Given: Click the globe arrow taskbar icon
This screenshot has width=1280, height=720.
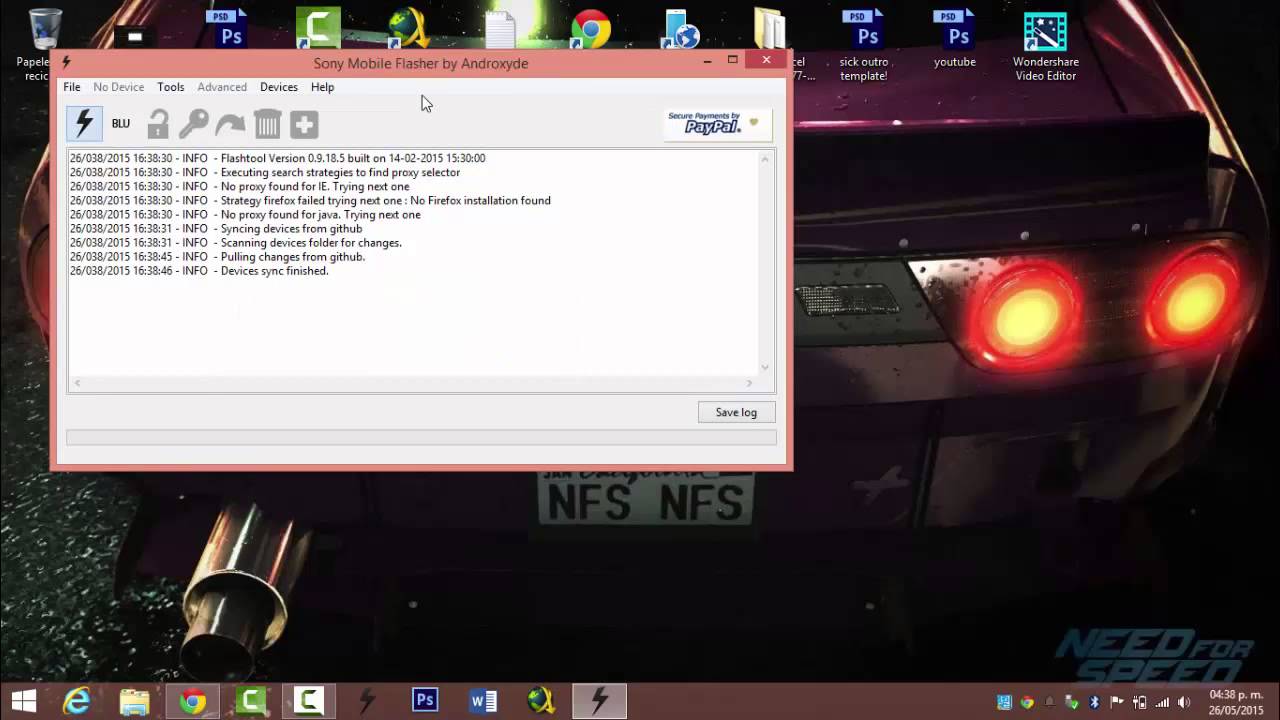Looking at the screenshot, I should click(541, 701).
